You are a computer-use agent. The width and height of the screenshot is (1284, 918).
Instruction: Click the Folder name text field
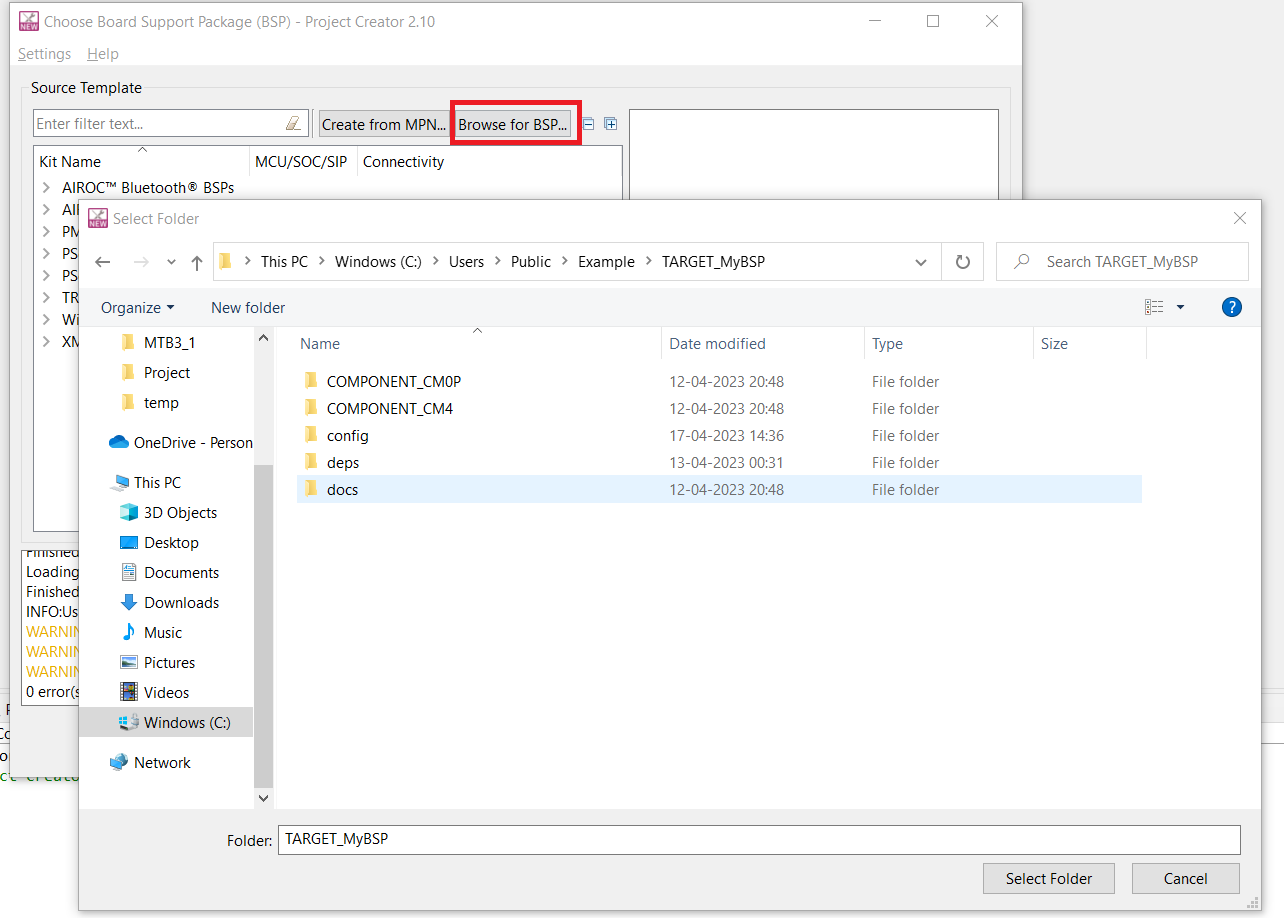(x=759, y=840)
